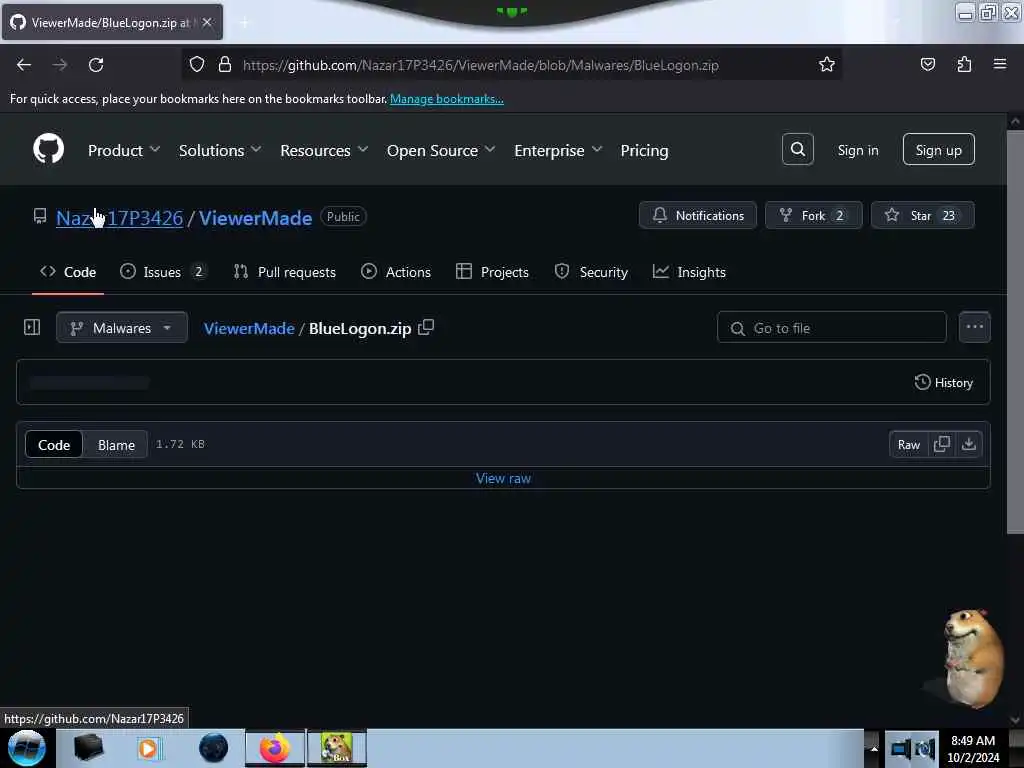This screenshot has width=1024, height=768.
Task: Switch to Blame view
Action: (x=116, y=445)
